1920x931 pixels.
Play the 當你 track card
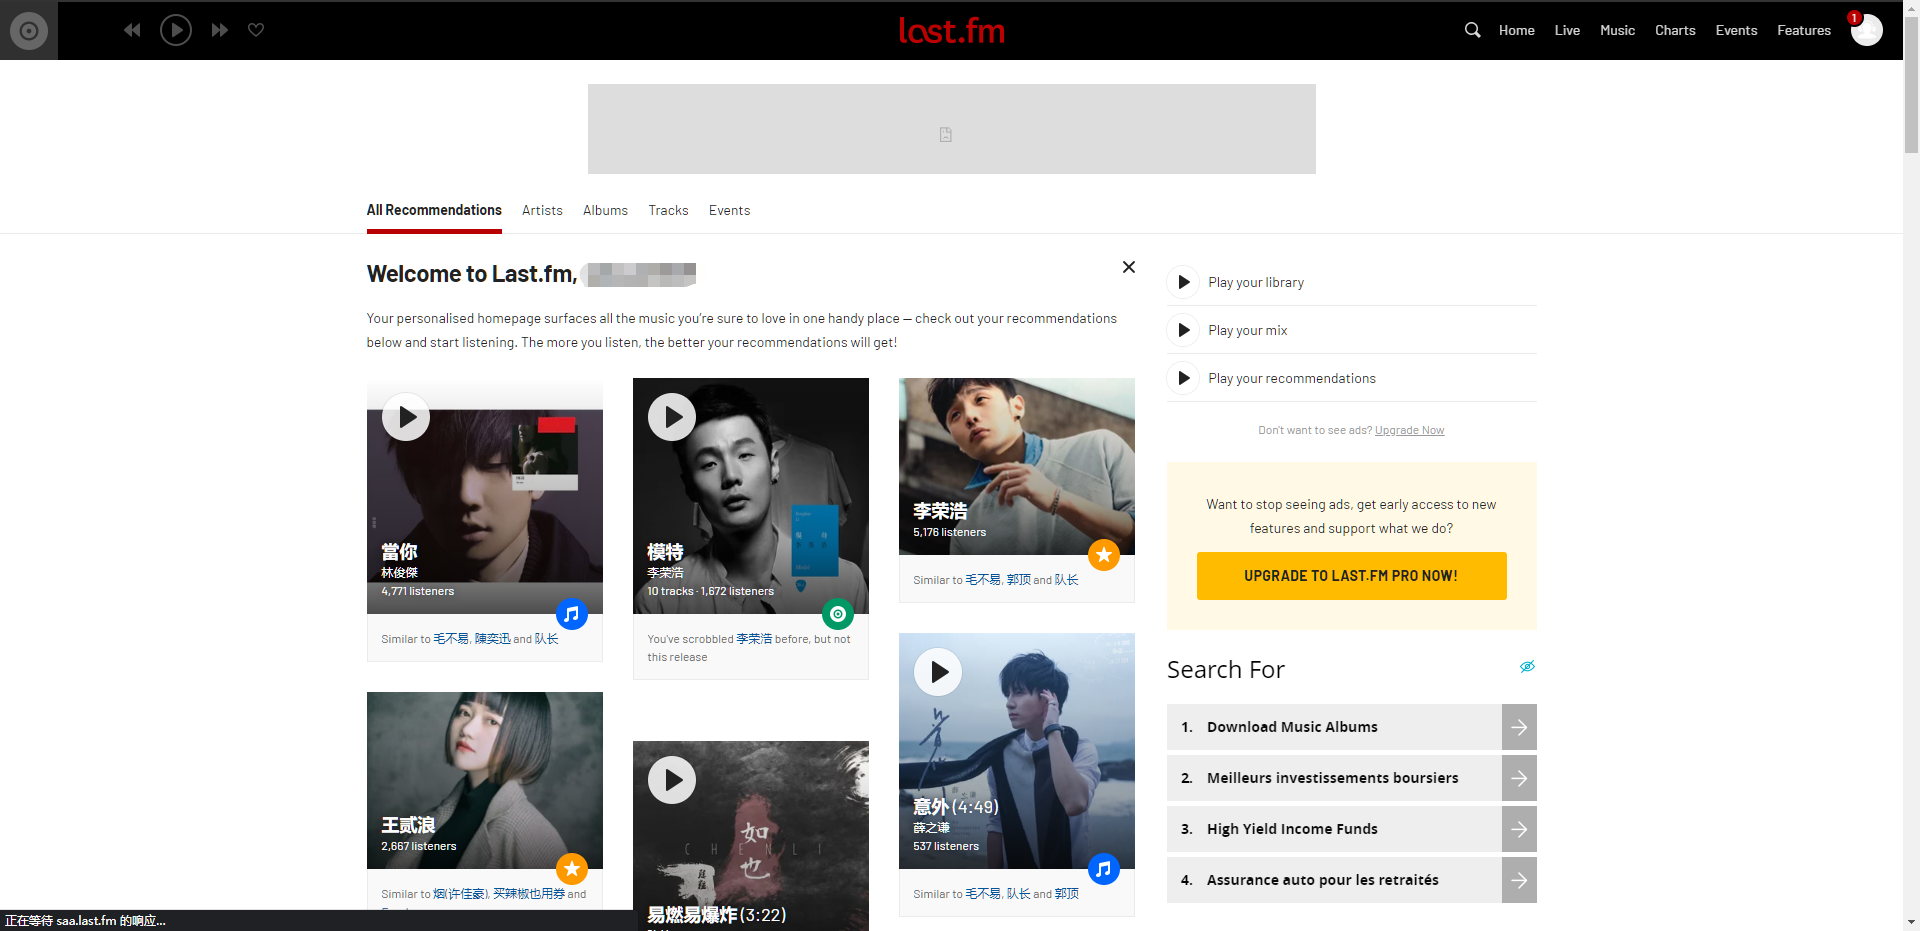[x=406, y=417]
